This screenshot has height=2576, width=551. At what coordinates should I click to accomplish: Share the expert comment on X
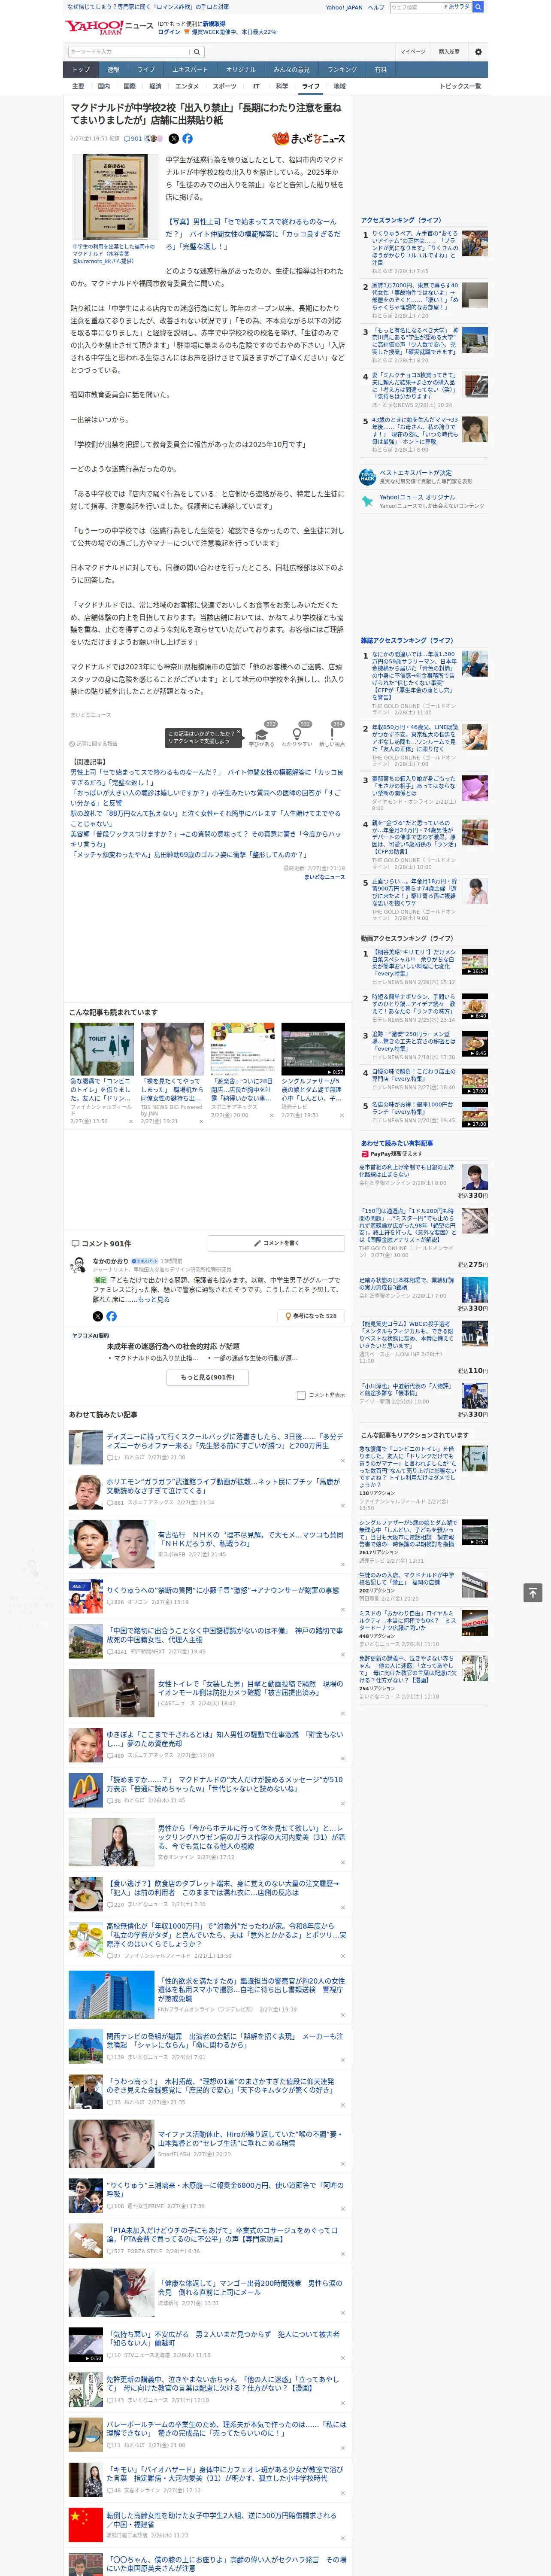(98, 1316)
